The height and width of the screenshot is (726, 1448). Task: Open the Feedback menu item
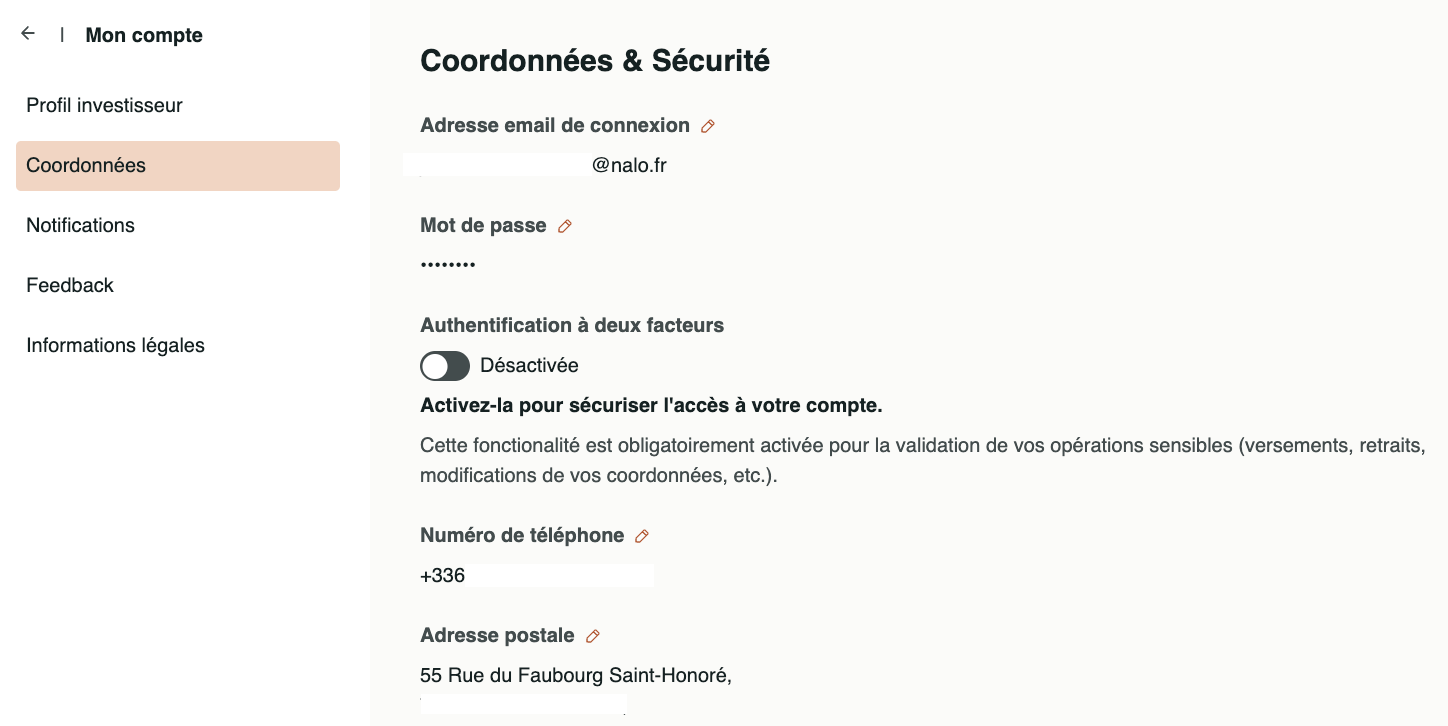[70, 285]
